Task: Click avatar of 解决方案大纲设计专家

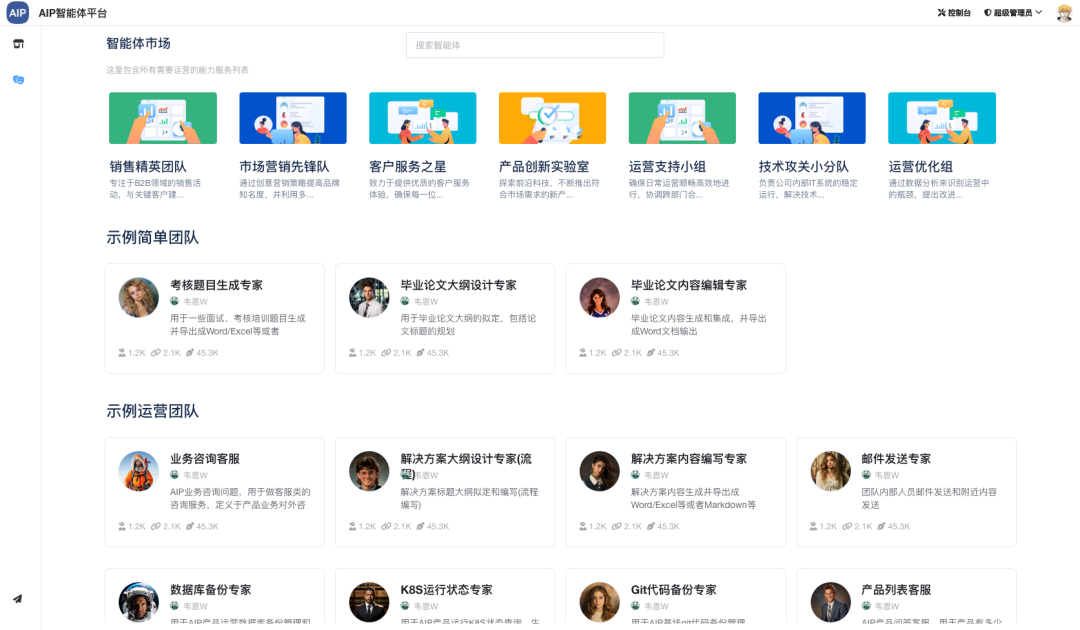Action: coord(369,471)
